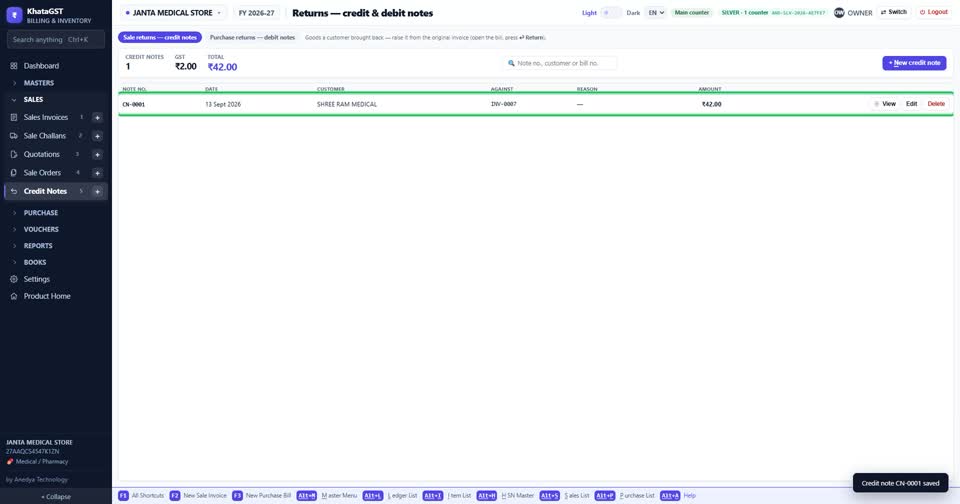Screen dimensions: 960x504
Task: Collapse the sidebar using Collapse control
Action: (x=56, y=497)
